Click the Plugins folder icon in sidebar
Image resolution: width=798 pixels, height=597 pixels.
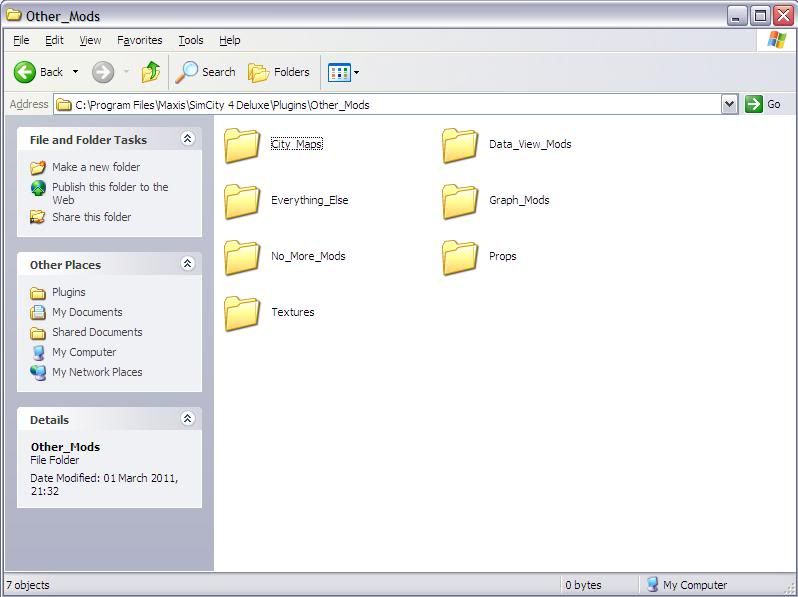pyautogui.click(x=38, y=293)
